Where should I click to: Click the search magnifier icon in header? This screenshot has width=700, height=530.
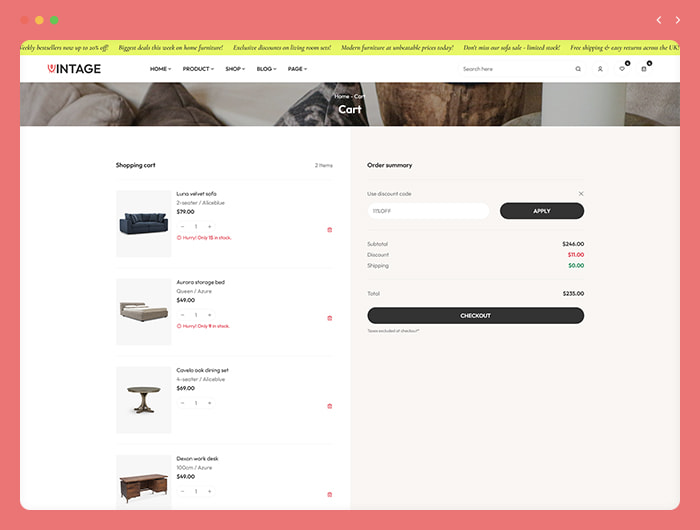578,69
